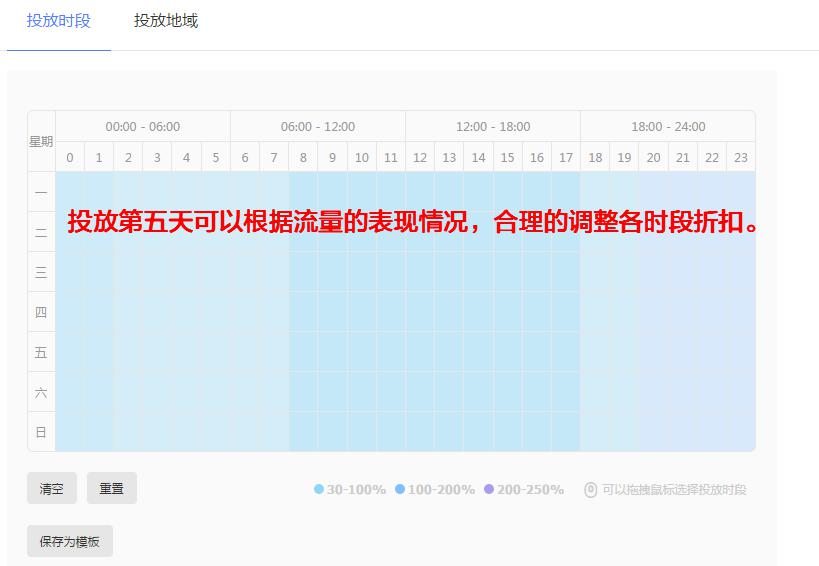The image size is (819, 566).
Task: Select the 一 (Monday) row label
Action: point(41,192)
